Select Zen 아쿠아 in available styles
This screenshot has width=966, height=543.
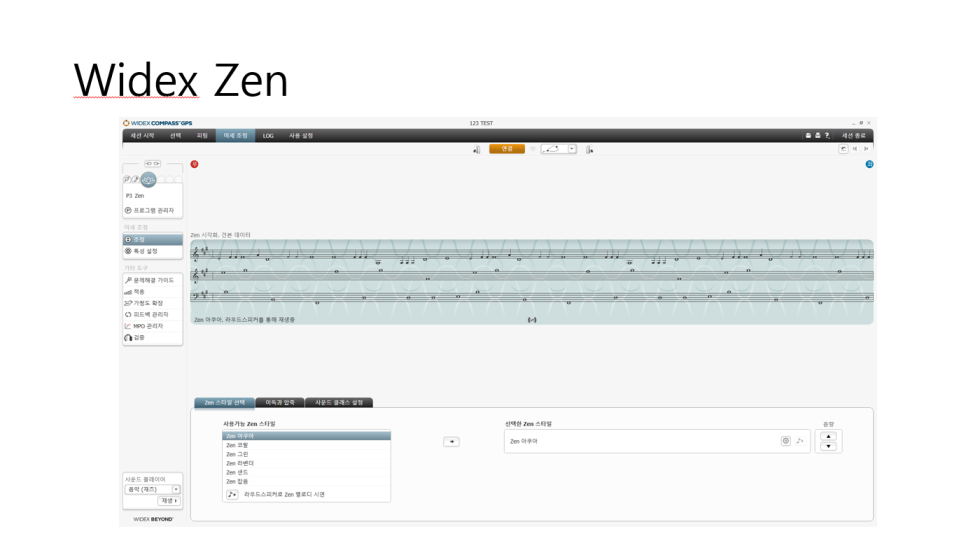point(306,436)
